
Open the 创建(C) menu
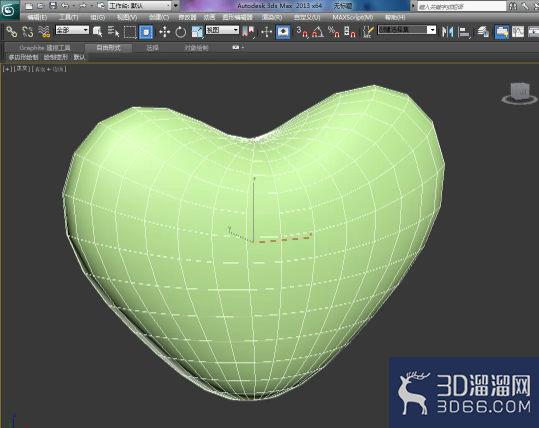click(159, 17)
